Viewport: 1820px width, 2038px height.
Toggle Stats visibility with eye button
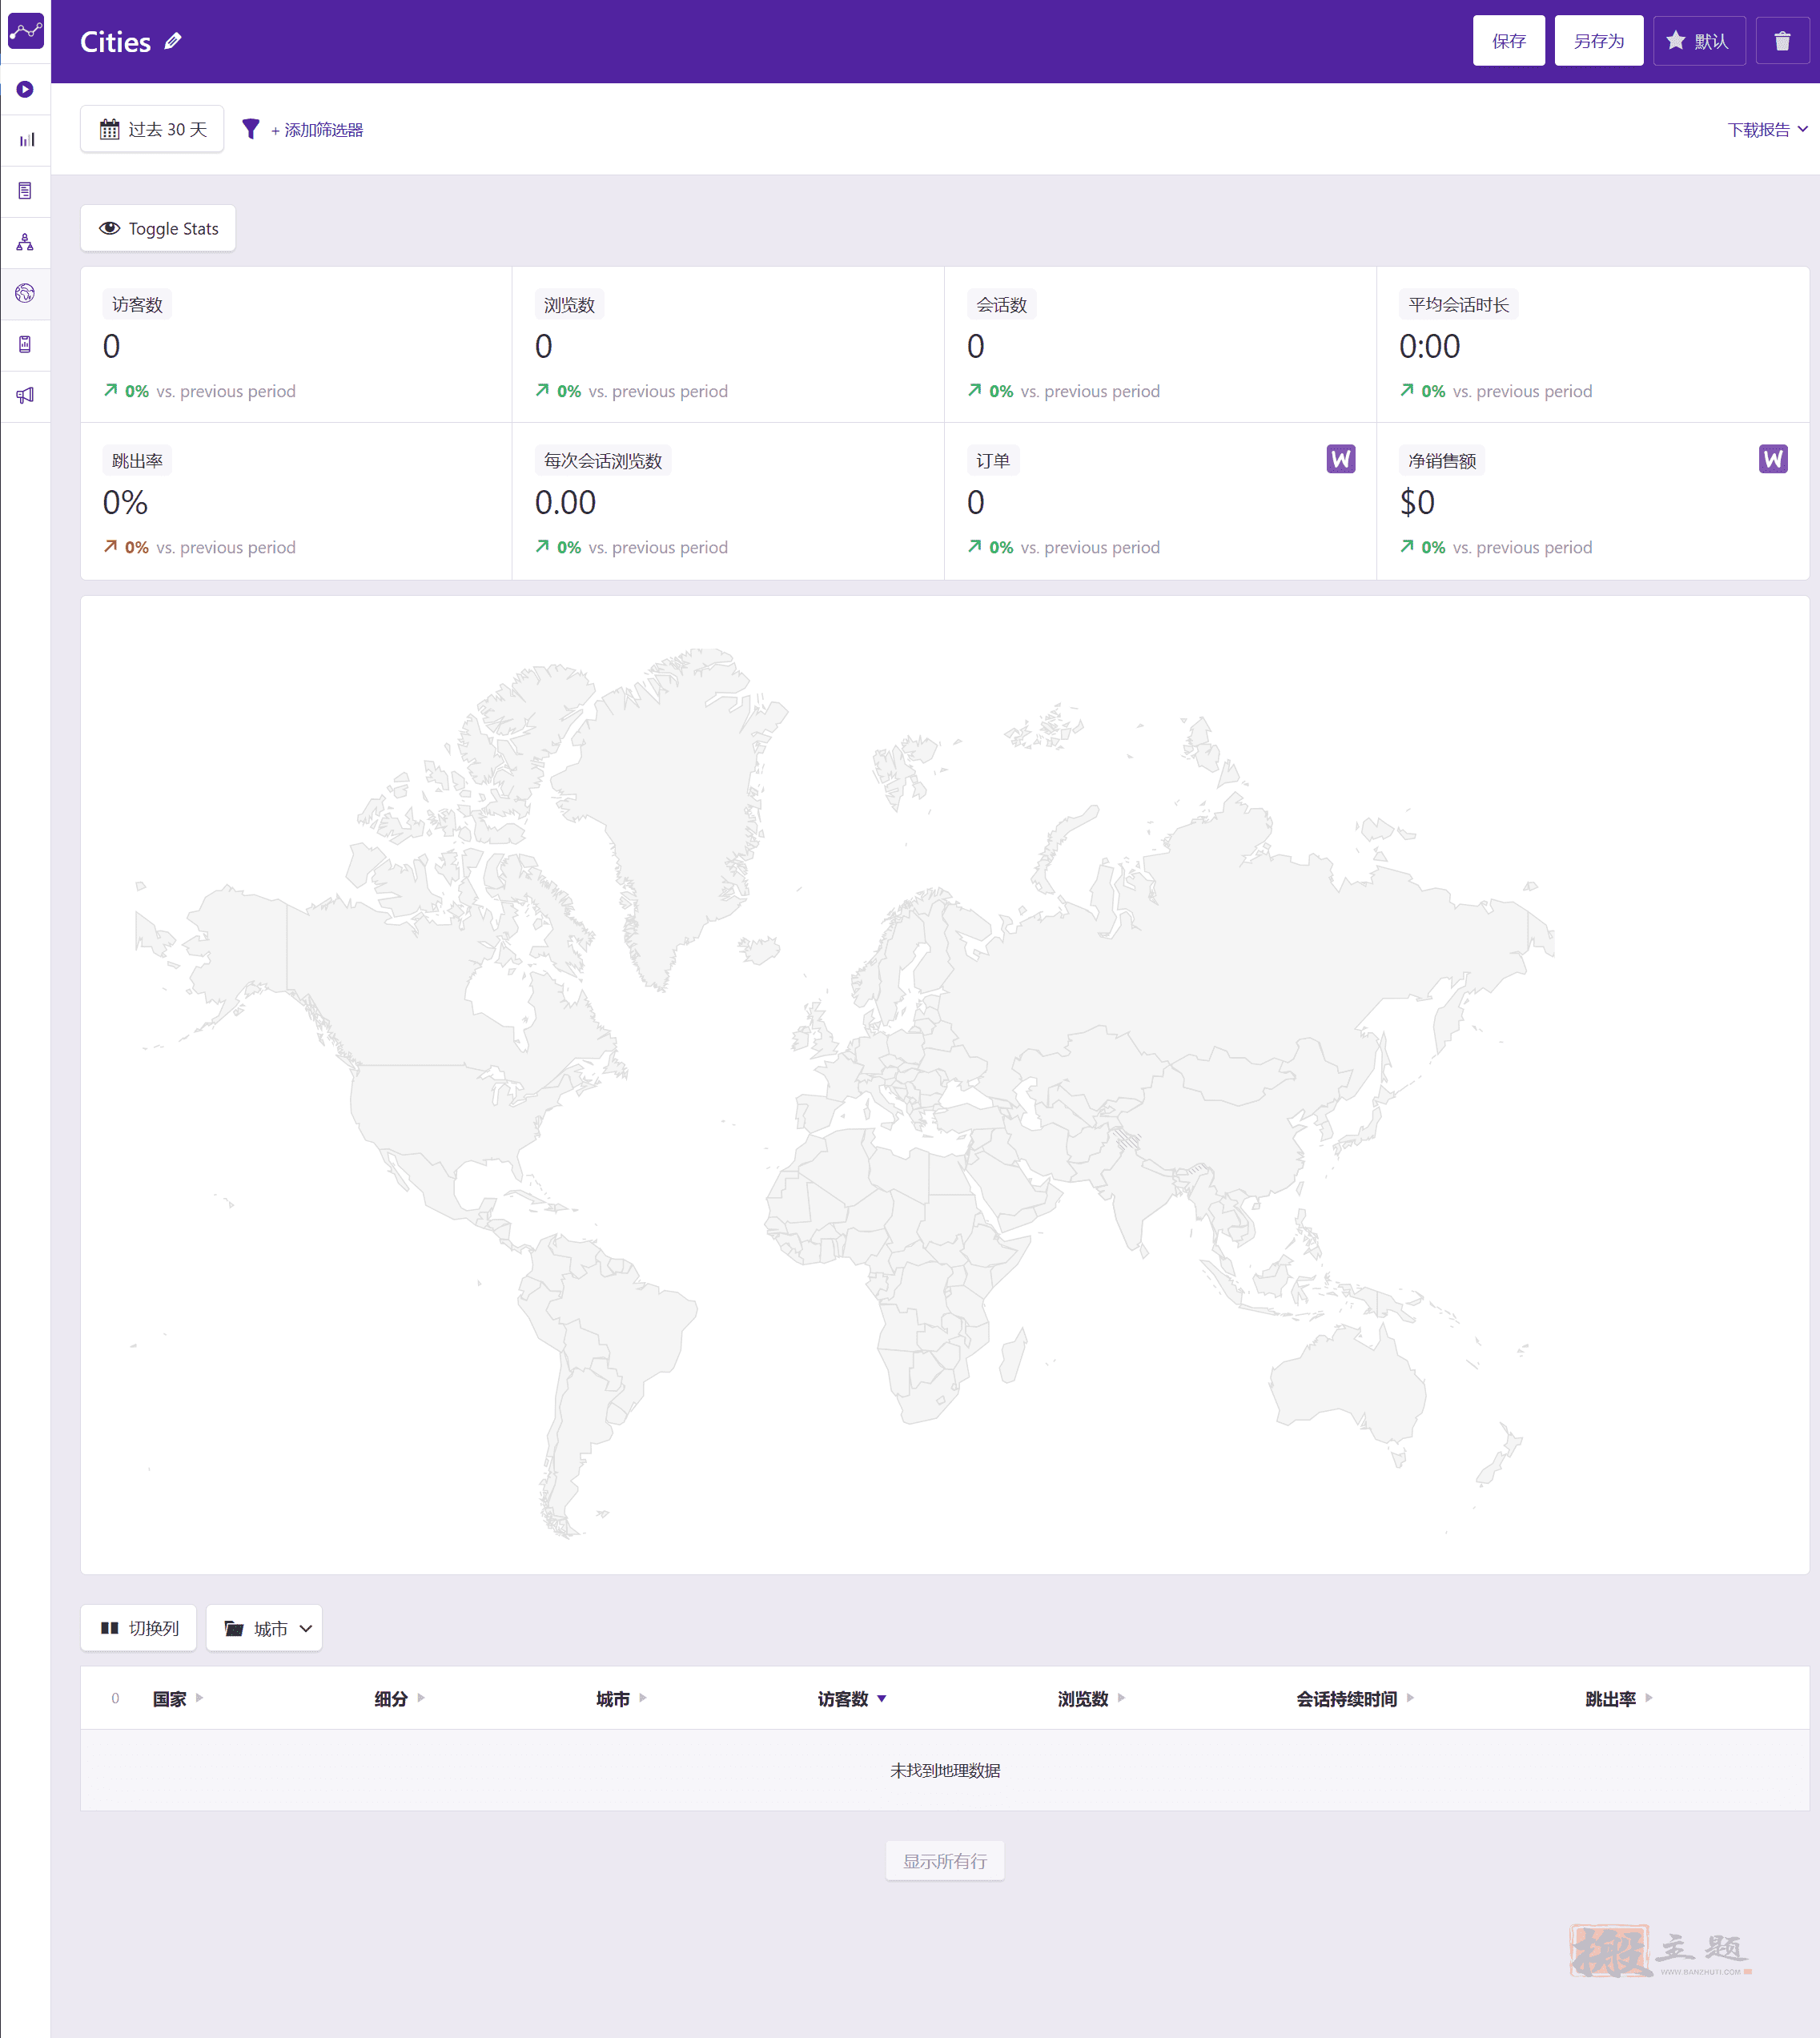pos(158,229)
